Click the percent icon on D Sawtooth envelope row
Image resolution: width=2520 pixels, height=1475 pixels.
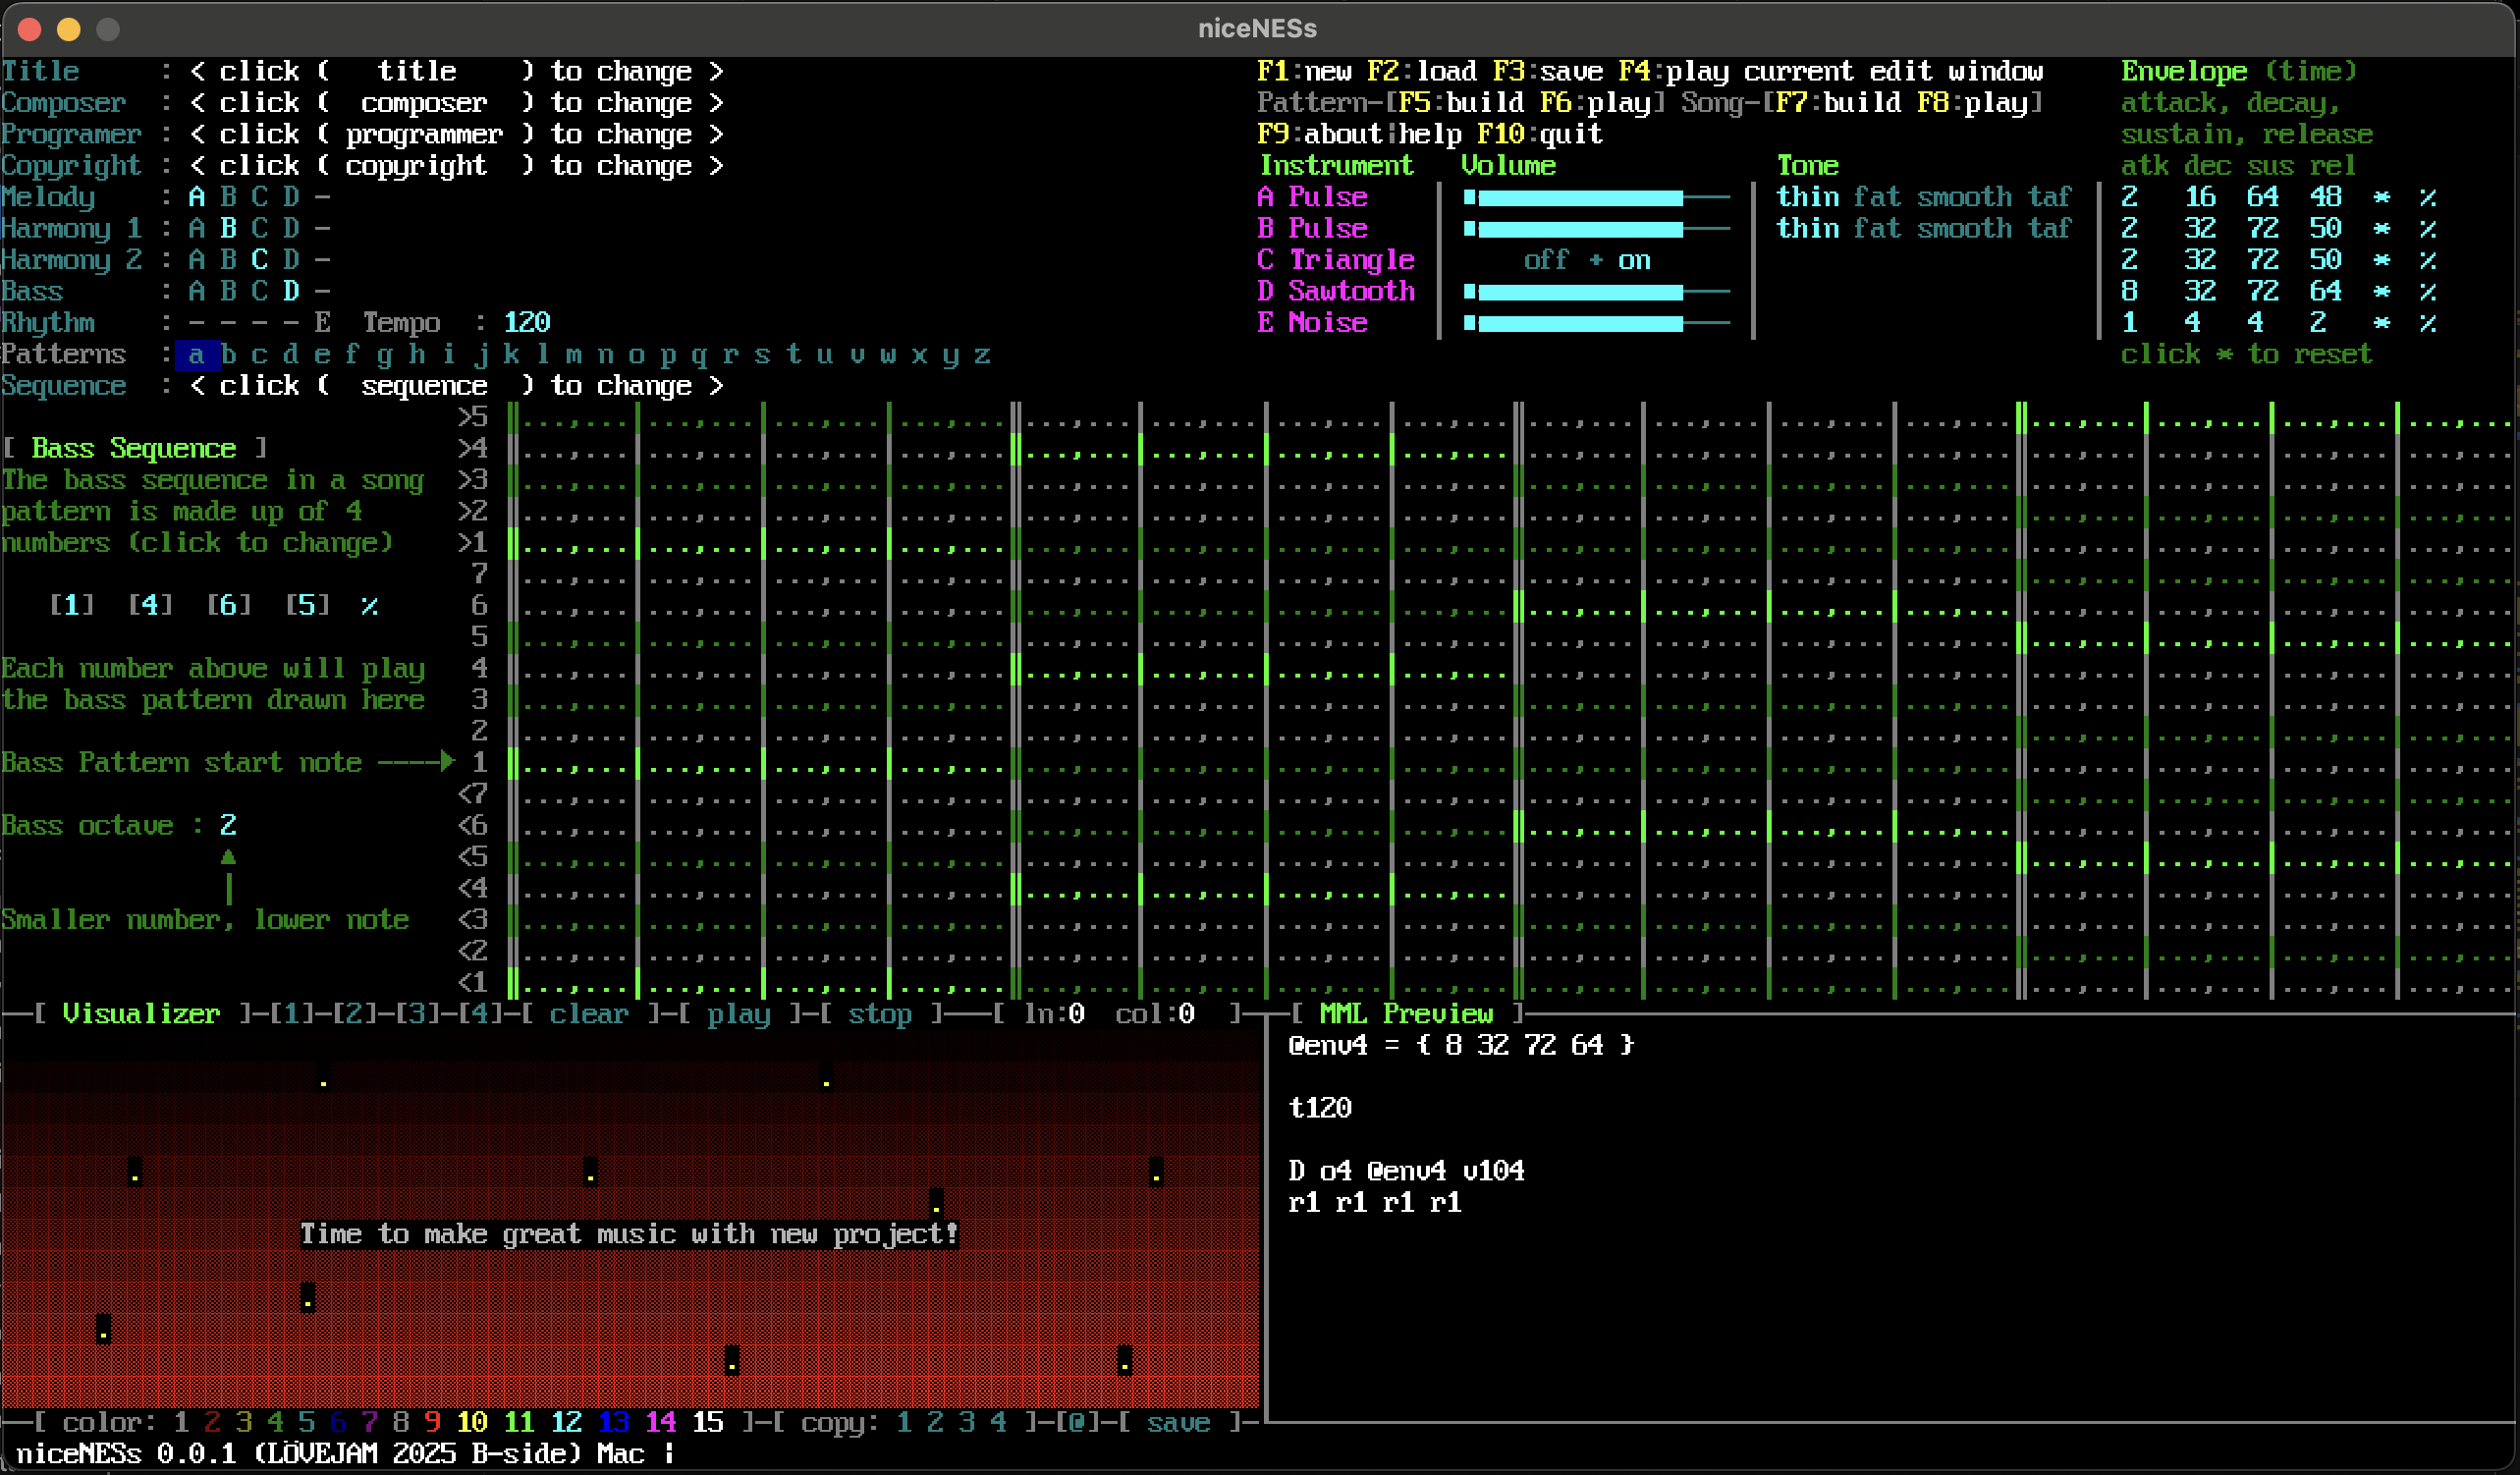(2428, 292)
